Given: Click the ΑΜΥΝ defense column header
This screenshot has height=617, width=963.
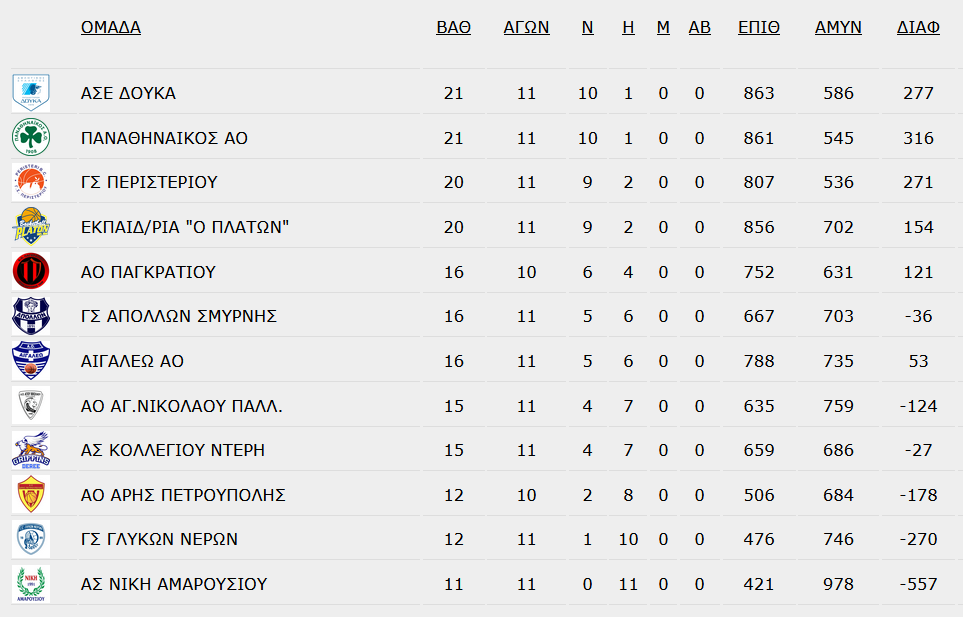Looking at the screenshot, I should click(x=838, y=28).
